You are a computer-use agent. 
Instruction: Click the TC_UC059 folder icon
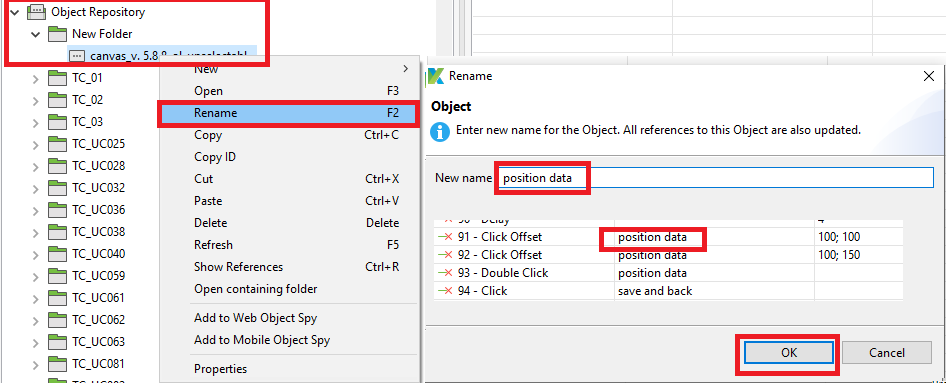click(x=57, y=276)
